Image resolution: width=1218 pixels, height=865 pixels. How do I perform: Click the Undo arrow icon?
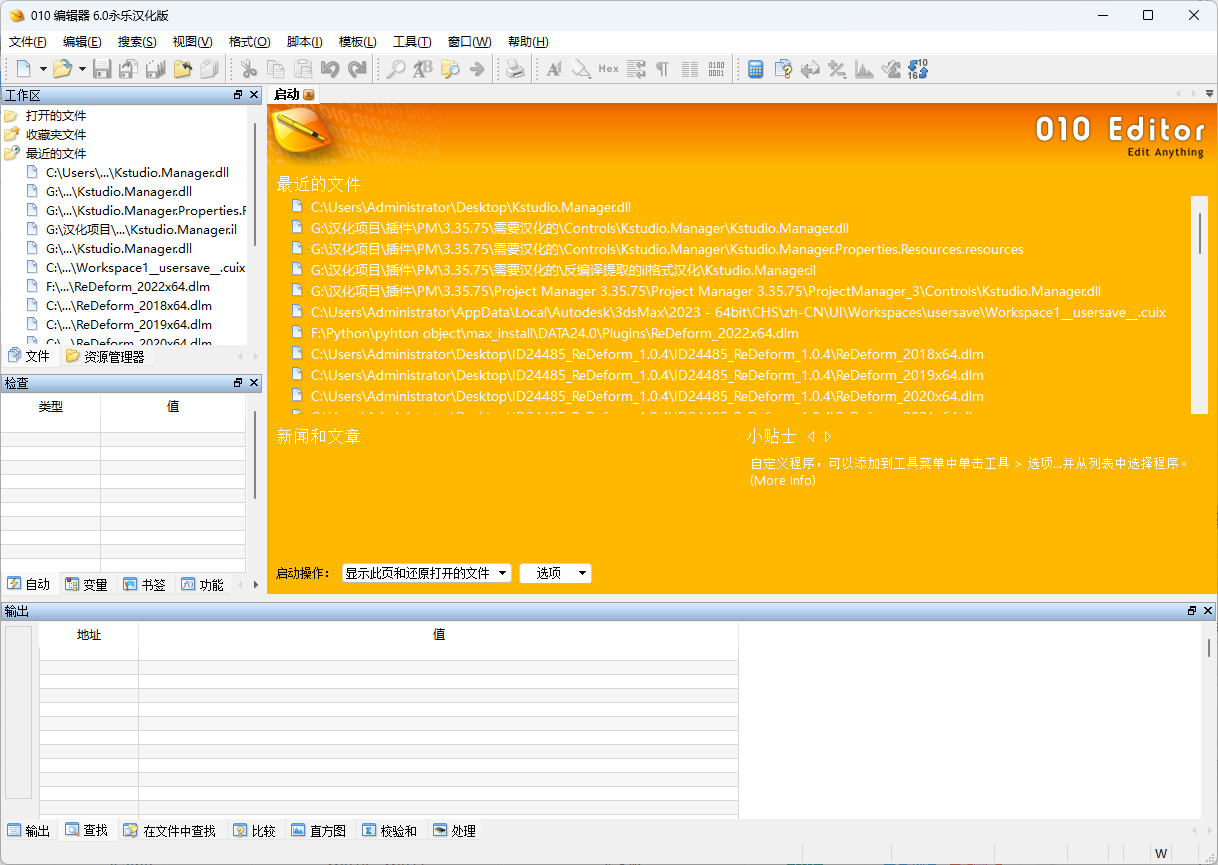(330, 69)
